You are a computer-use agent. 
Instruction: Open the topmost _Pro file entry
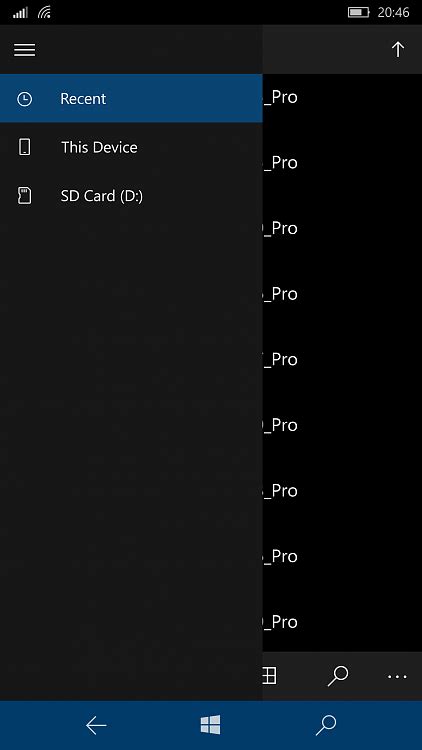(x=342, y=97)
